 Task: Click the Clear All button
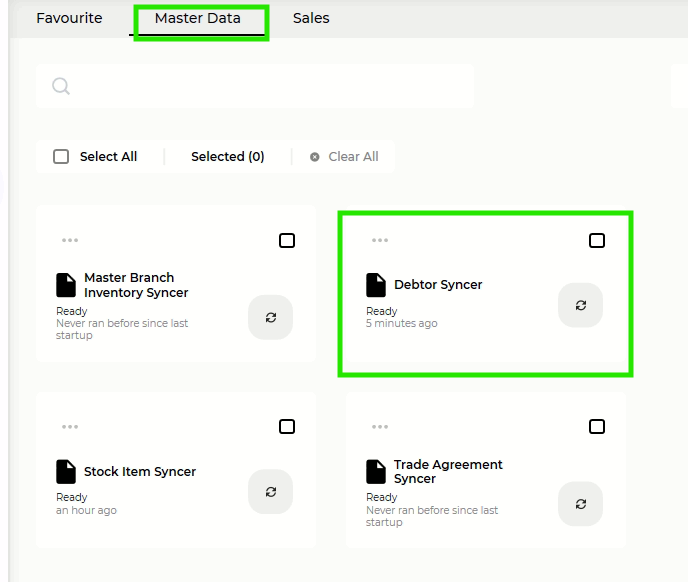coord(344,157)
